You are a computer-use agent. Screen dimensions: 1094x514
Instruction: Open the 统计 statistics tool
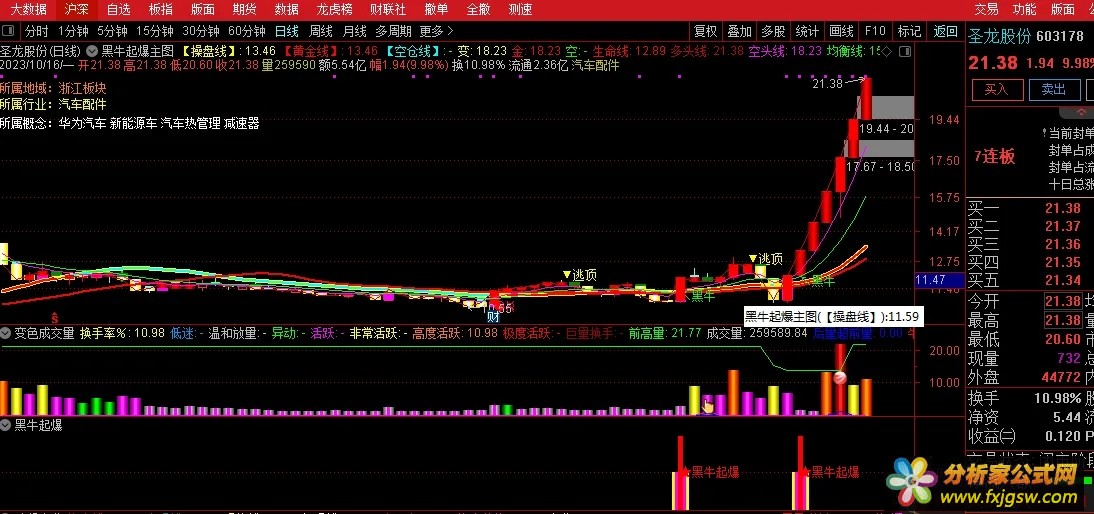tap(807, 31)
